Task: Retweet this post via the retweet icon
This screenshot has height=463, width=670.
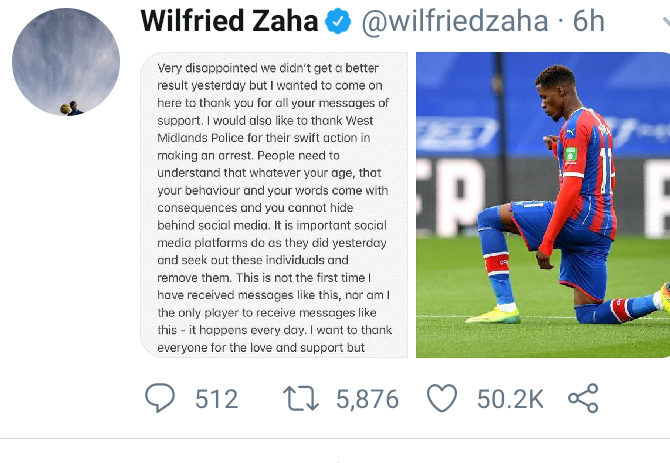Action: (301, 398)
